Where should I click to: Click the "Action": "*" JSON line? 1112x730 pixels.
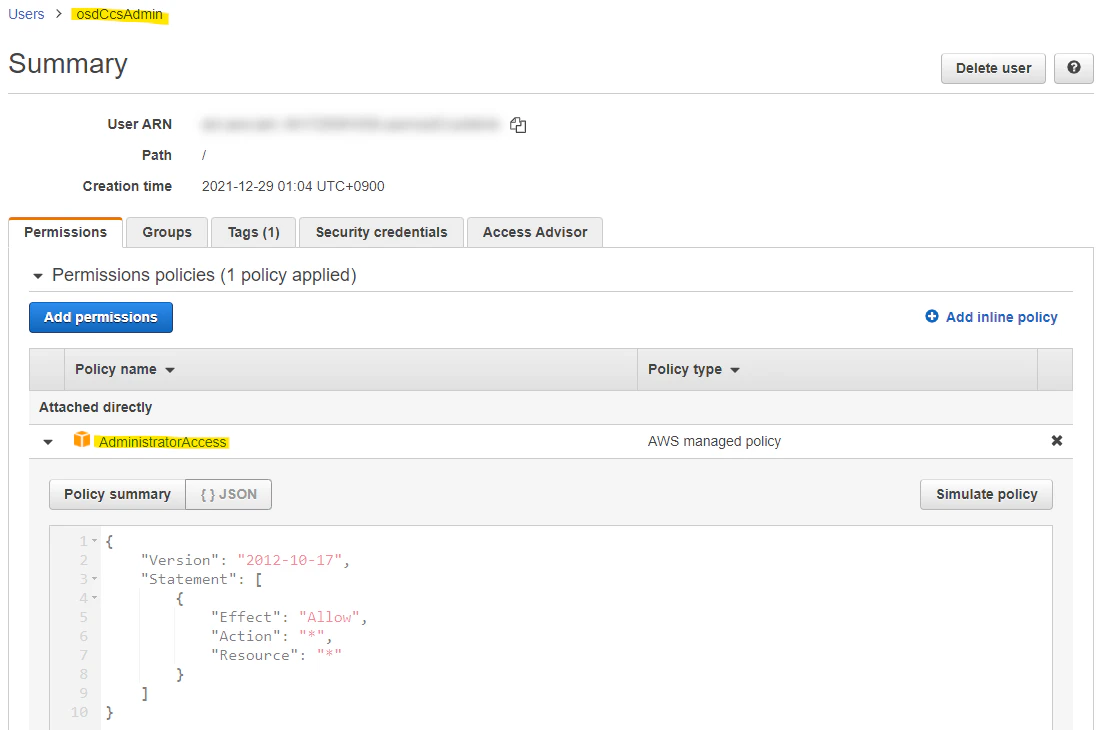pyautogui.click(x=272, y=636)
